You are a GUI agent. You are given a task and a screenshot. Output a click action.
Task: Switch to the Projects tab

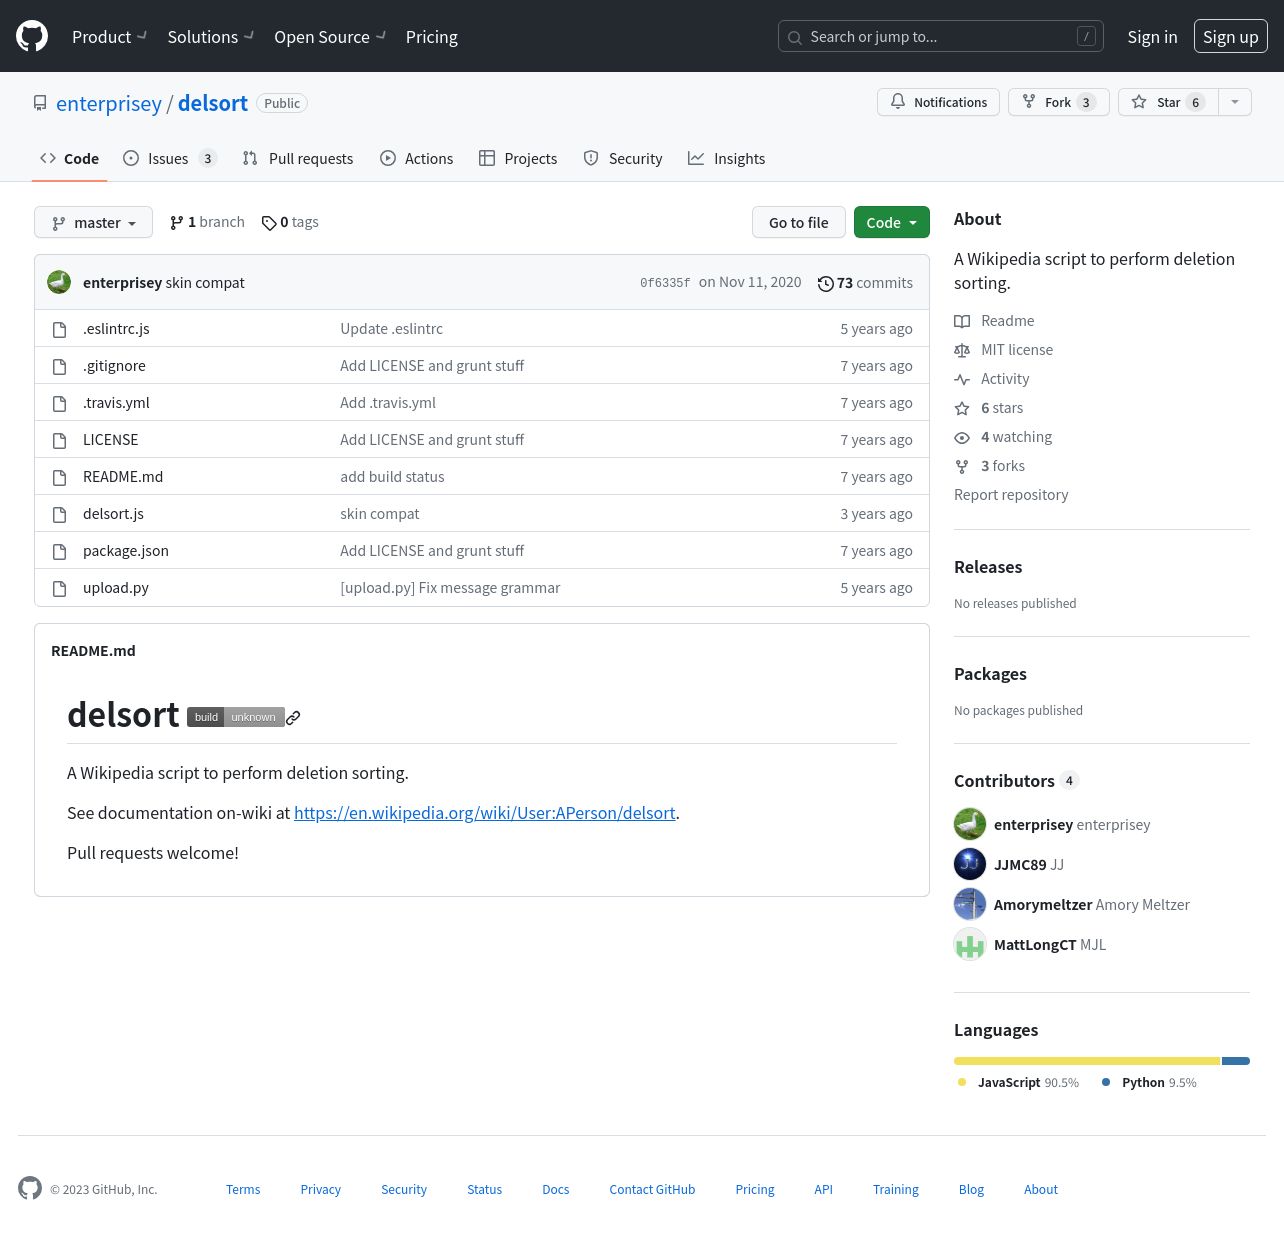pos(518,158)
